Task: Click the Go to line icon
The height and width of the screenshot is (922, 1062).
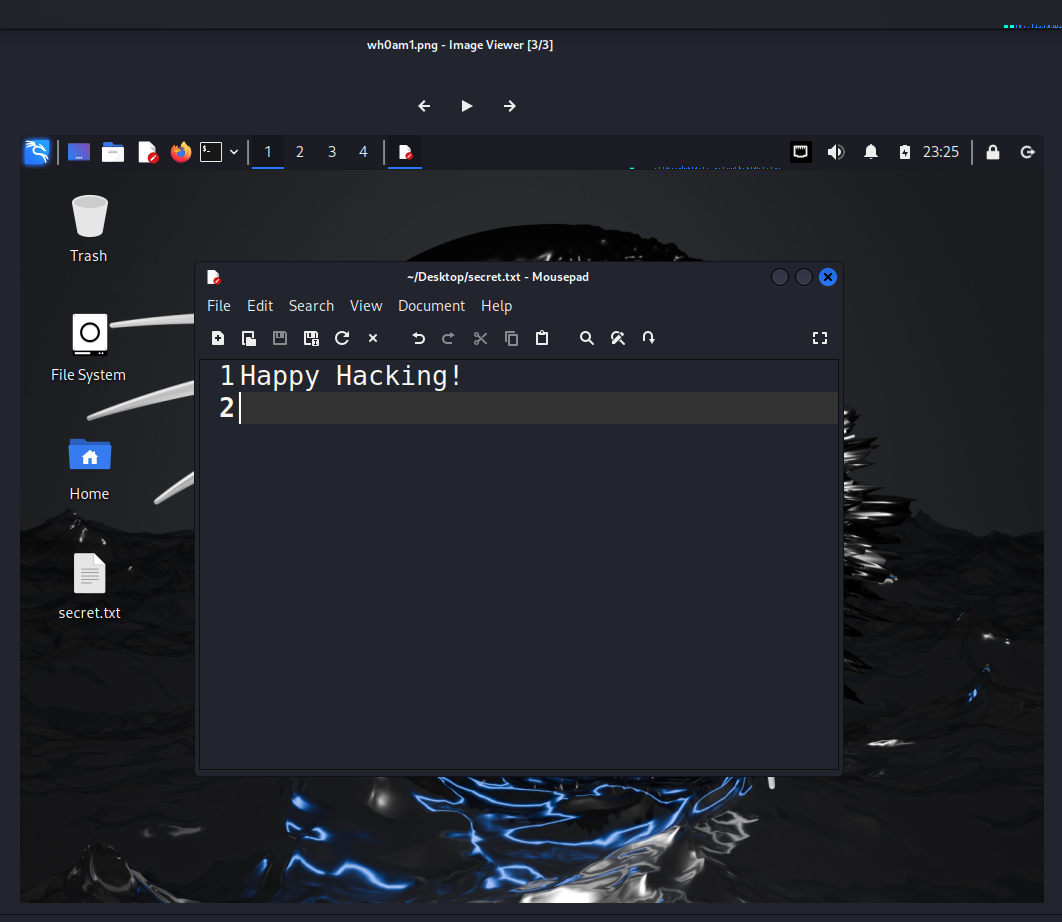Action: point(649,338)
